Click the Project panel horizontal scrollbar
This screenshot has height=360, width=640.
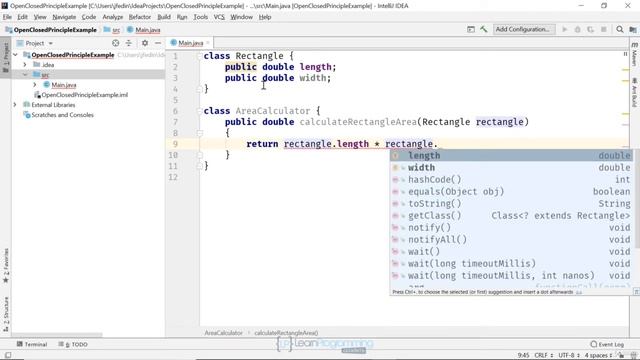click(56, 335)
